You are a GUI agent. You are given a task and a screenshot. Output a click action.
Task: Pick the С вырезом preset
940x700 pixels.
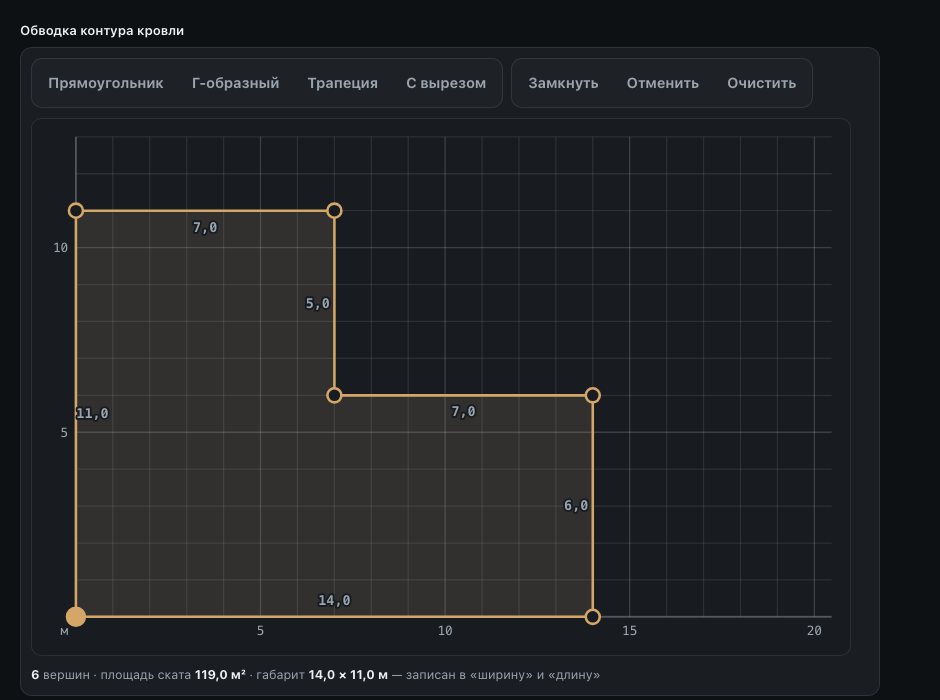coord(446,83)
